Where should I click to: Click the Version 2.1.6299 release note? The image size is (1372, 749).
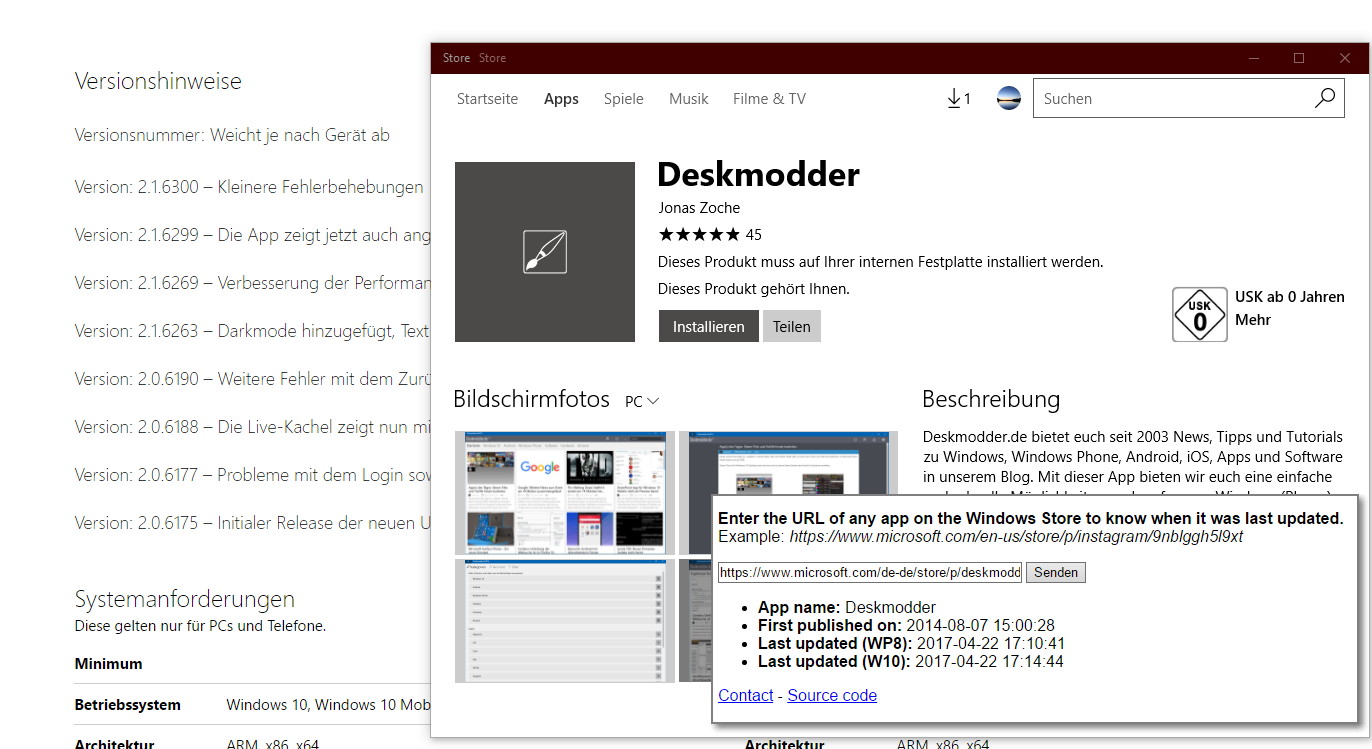[252, 235]
